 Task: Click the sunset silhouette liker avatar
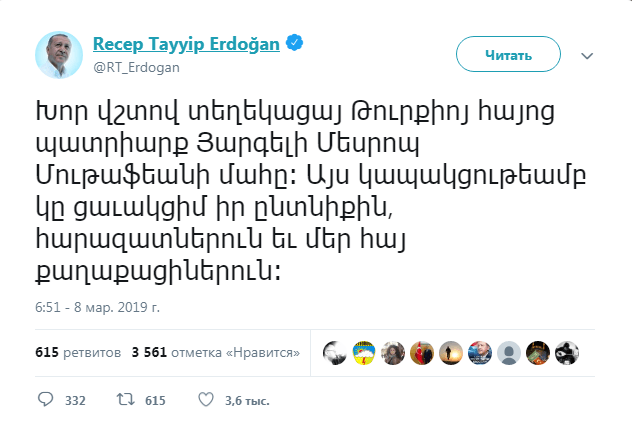point(451,352)
